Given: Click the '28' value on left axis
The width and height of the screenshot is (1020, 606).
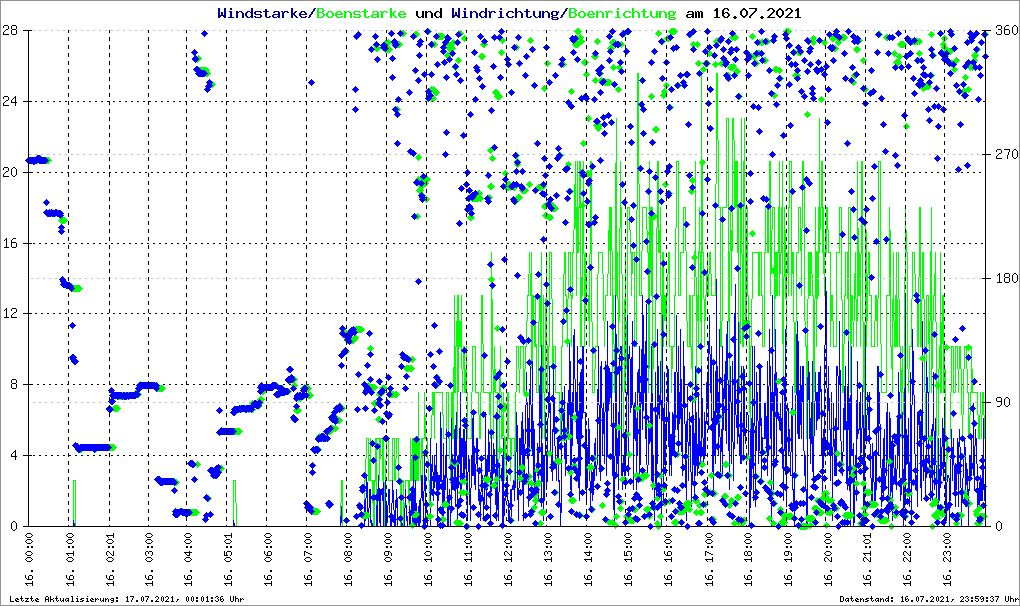Looking at the screenshot, I should point(14,31).
